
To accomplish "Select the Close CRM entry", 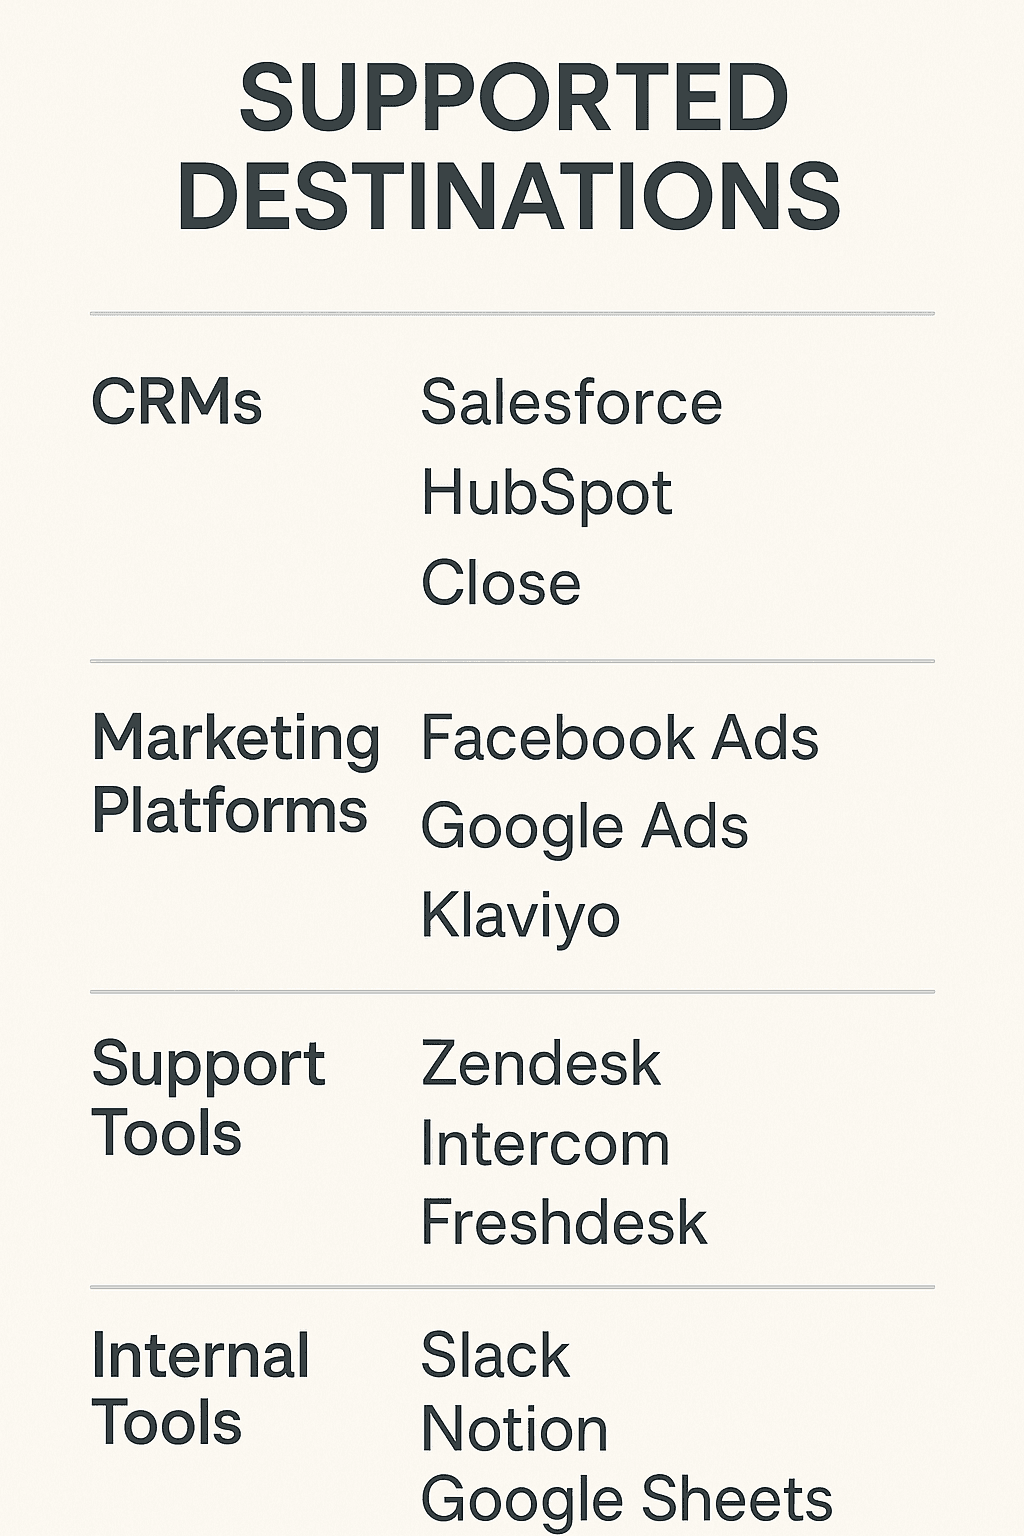I will 501,582.
